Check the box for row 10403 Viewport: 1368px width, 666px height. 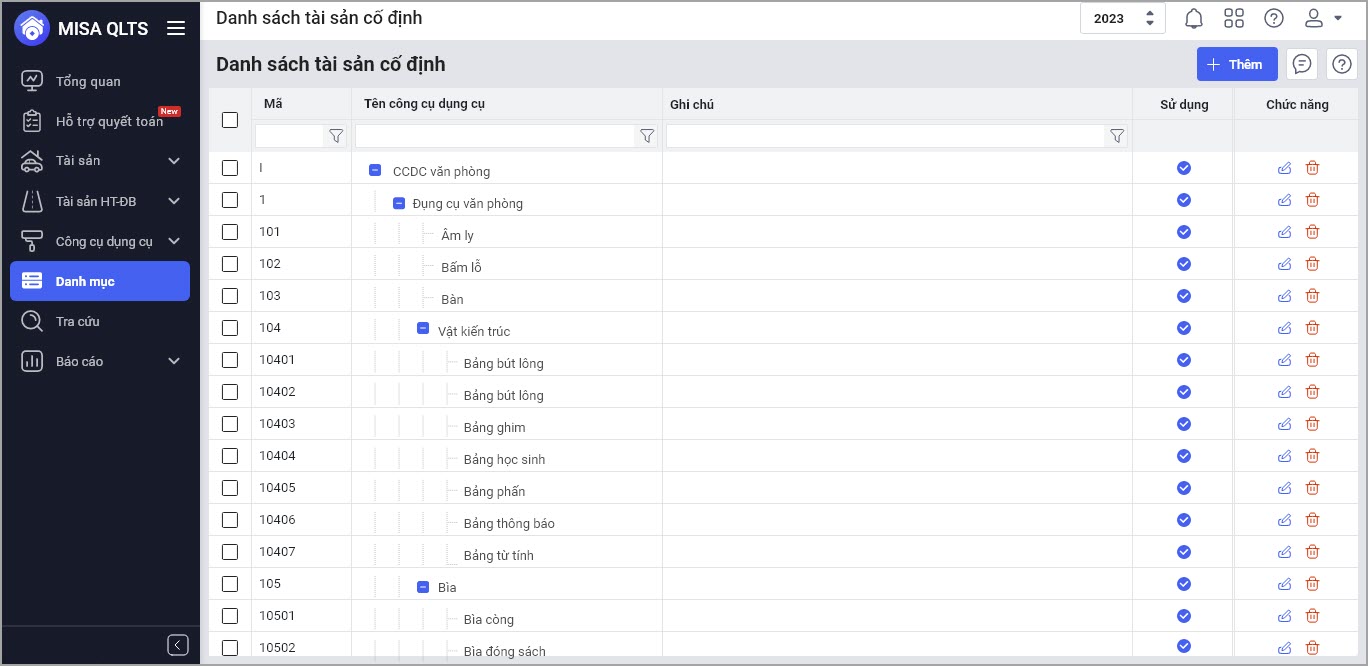coord(230,424)
